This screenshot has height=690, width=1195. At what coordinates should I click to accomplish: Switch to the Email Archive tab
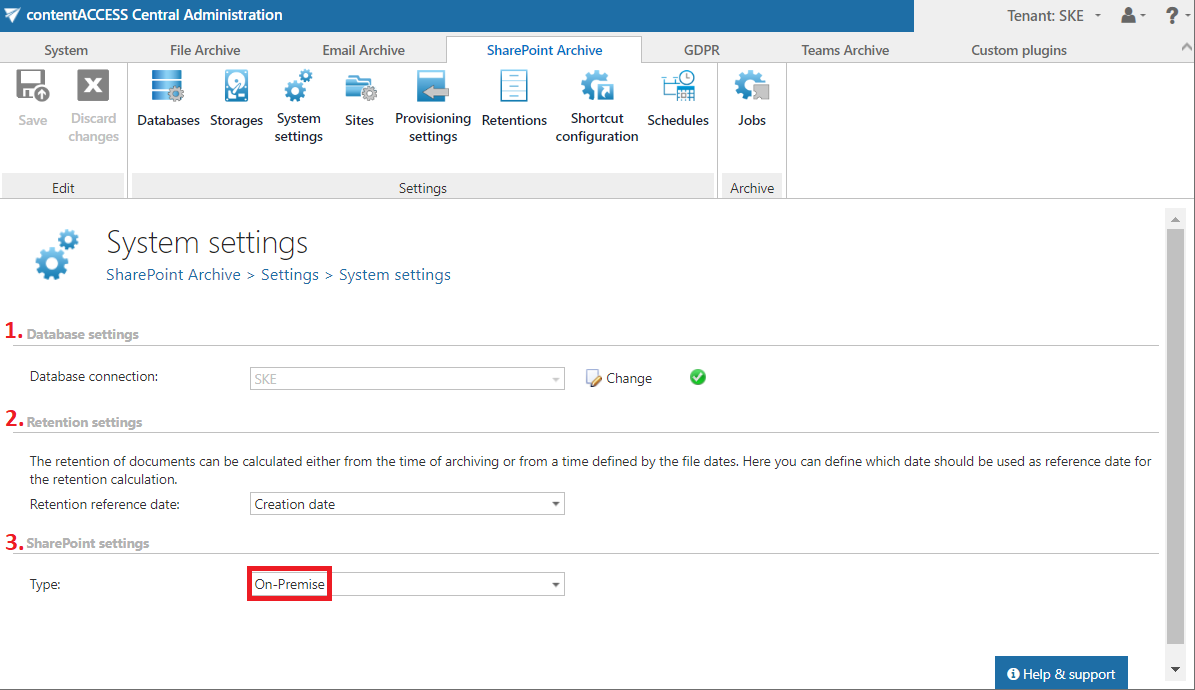coord(363,50)
